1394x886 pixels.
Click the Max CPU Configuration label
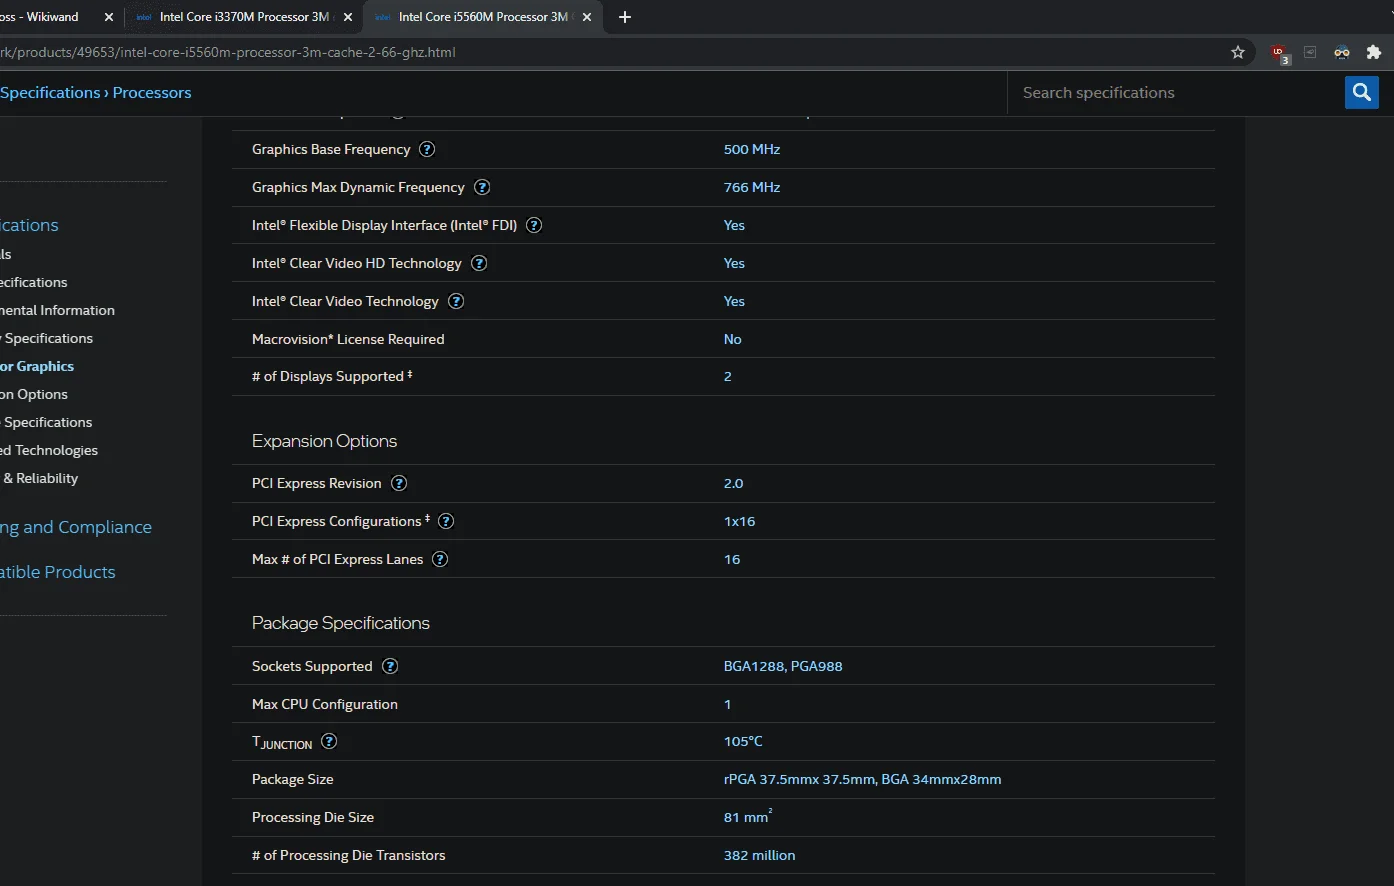click(325, 704)
